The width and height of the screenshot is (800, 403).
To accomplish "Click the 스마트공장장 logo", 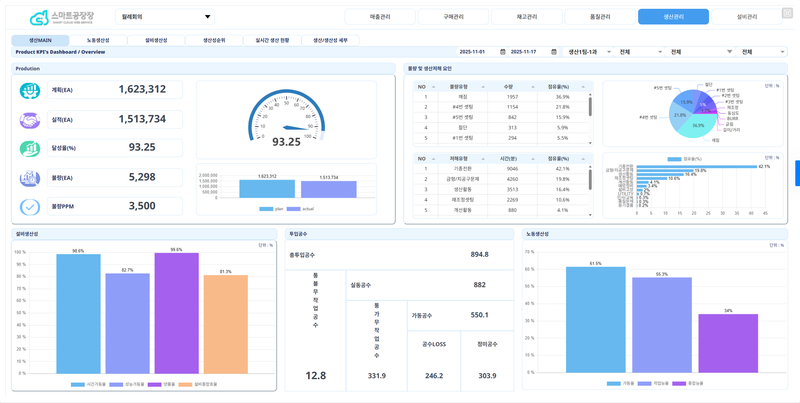I will click(60, 17).
